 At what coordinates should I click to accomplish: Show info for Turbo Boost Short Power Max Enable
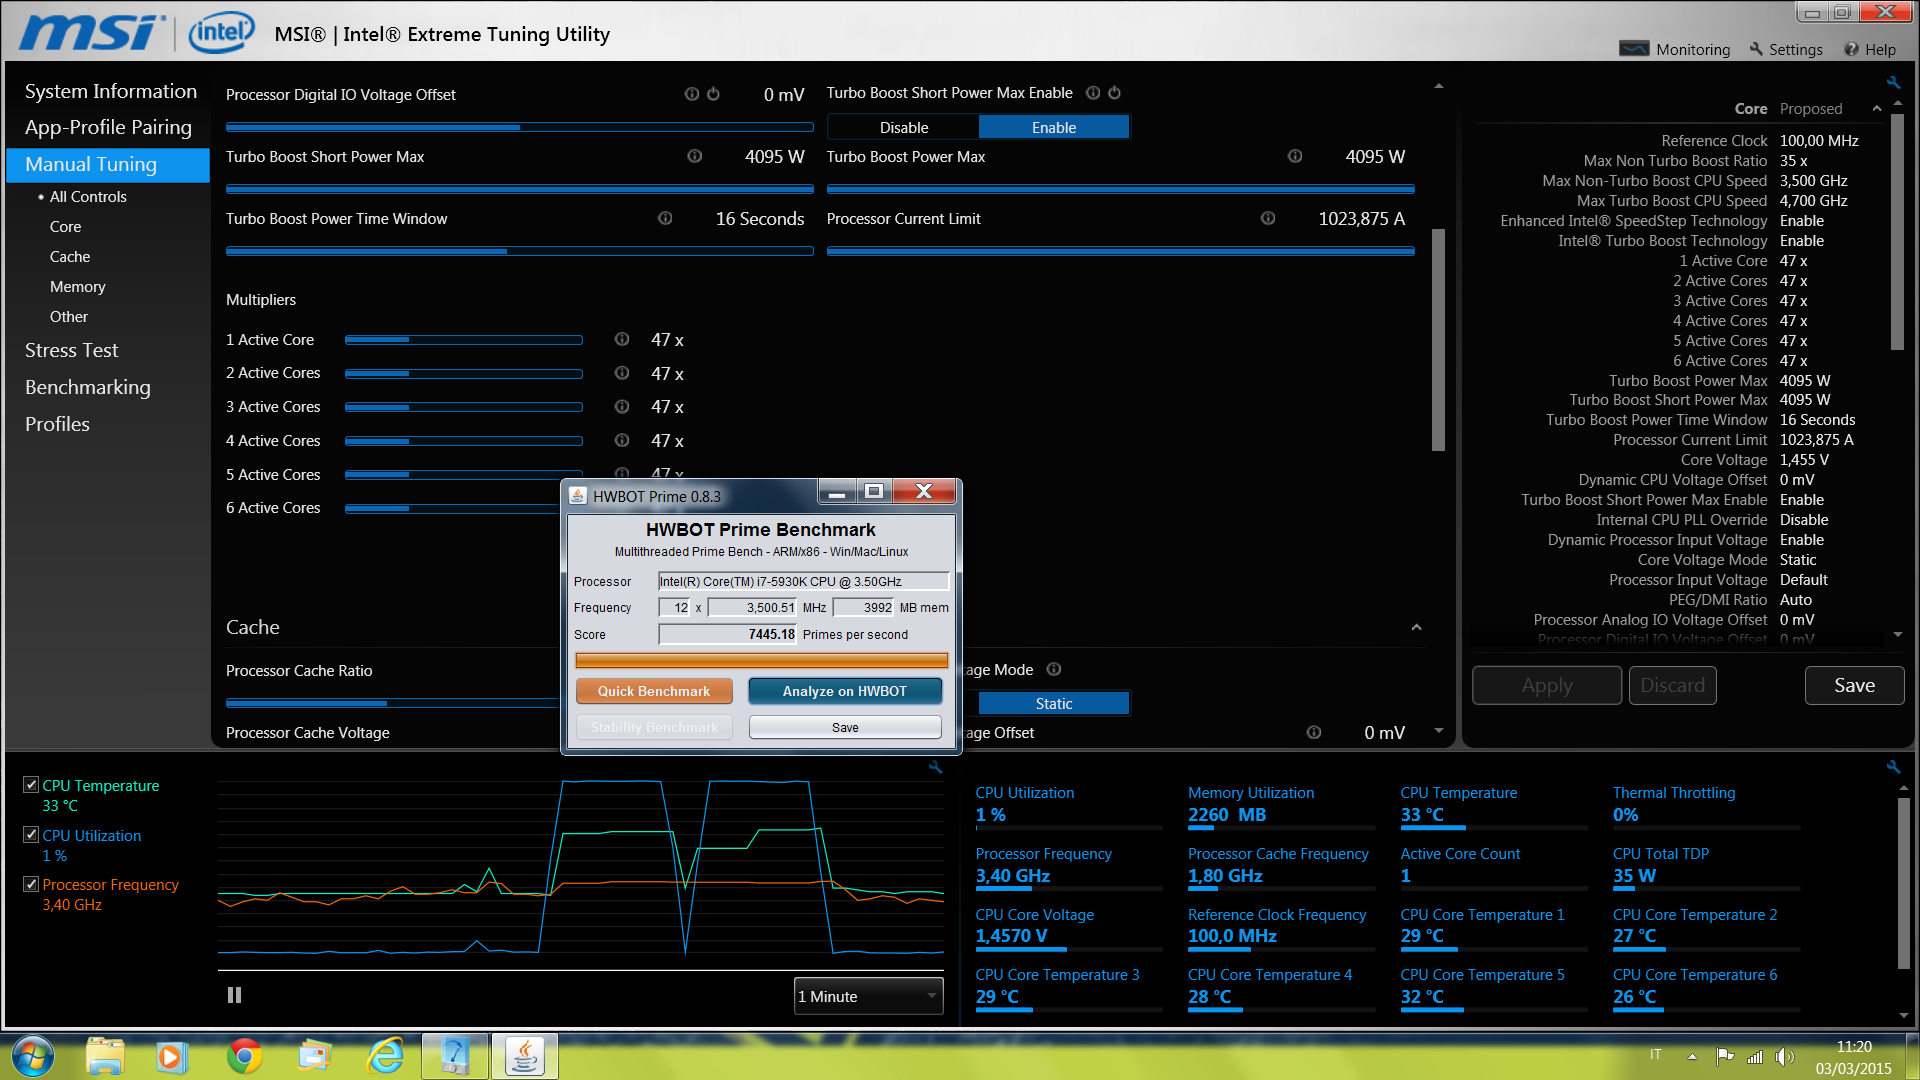point(1093,93)
